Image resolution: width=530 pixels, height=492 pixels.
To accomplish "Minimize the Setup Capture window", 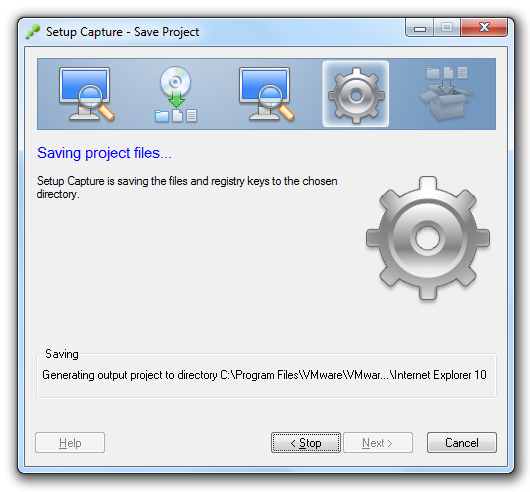I will point(419,27).
